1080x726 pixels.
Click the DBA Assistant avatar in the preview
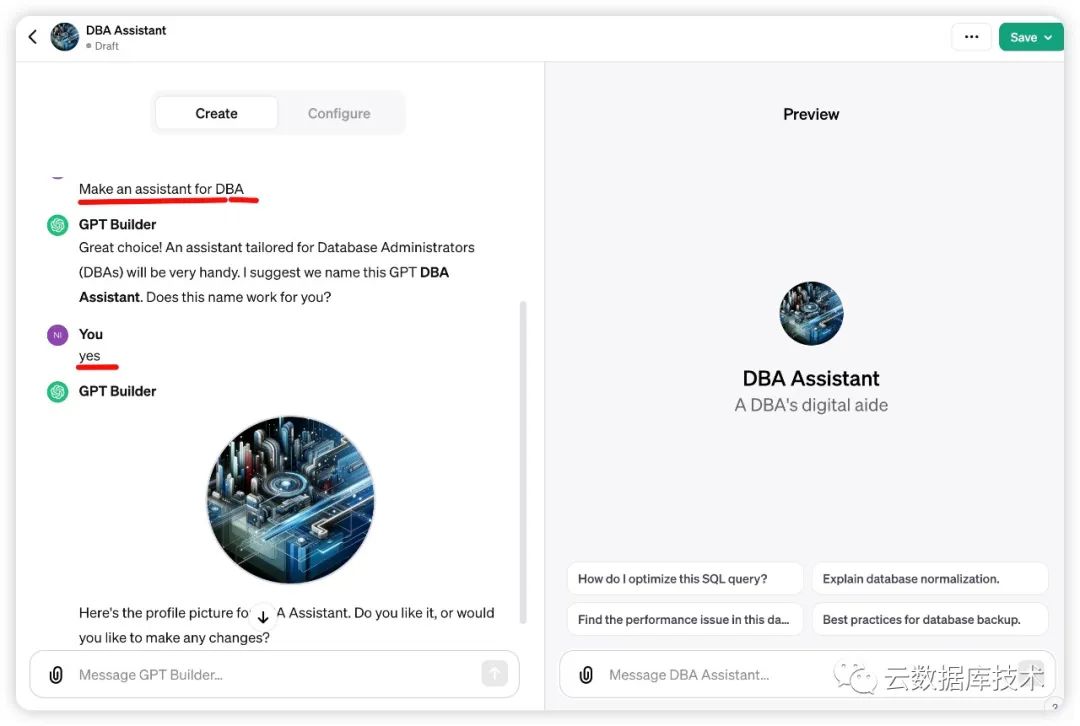(811, 313)
